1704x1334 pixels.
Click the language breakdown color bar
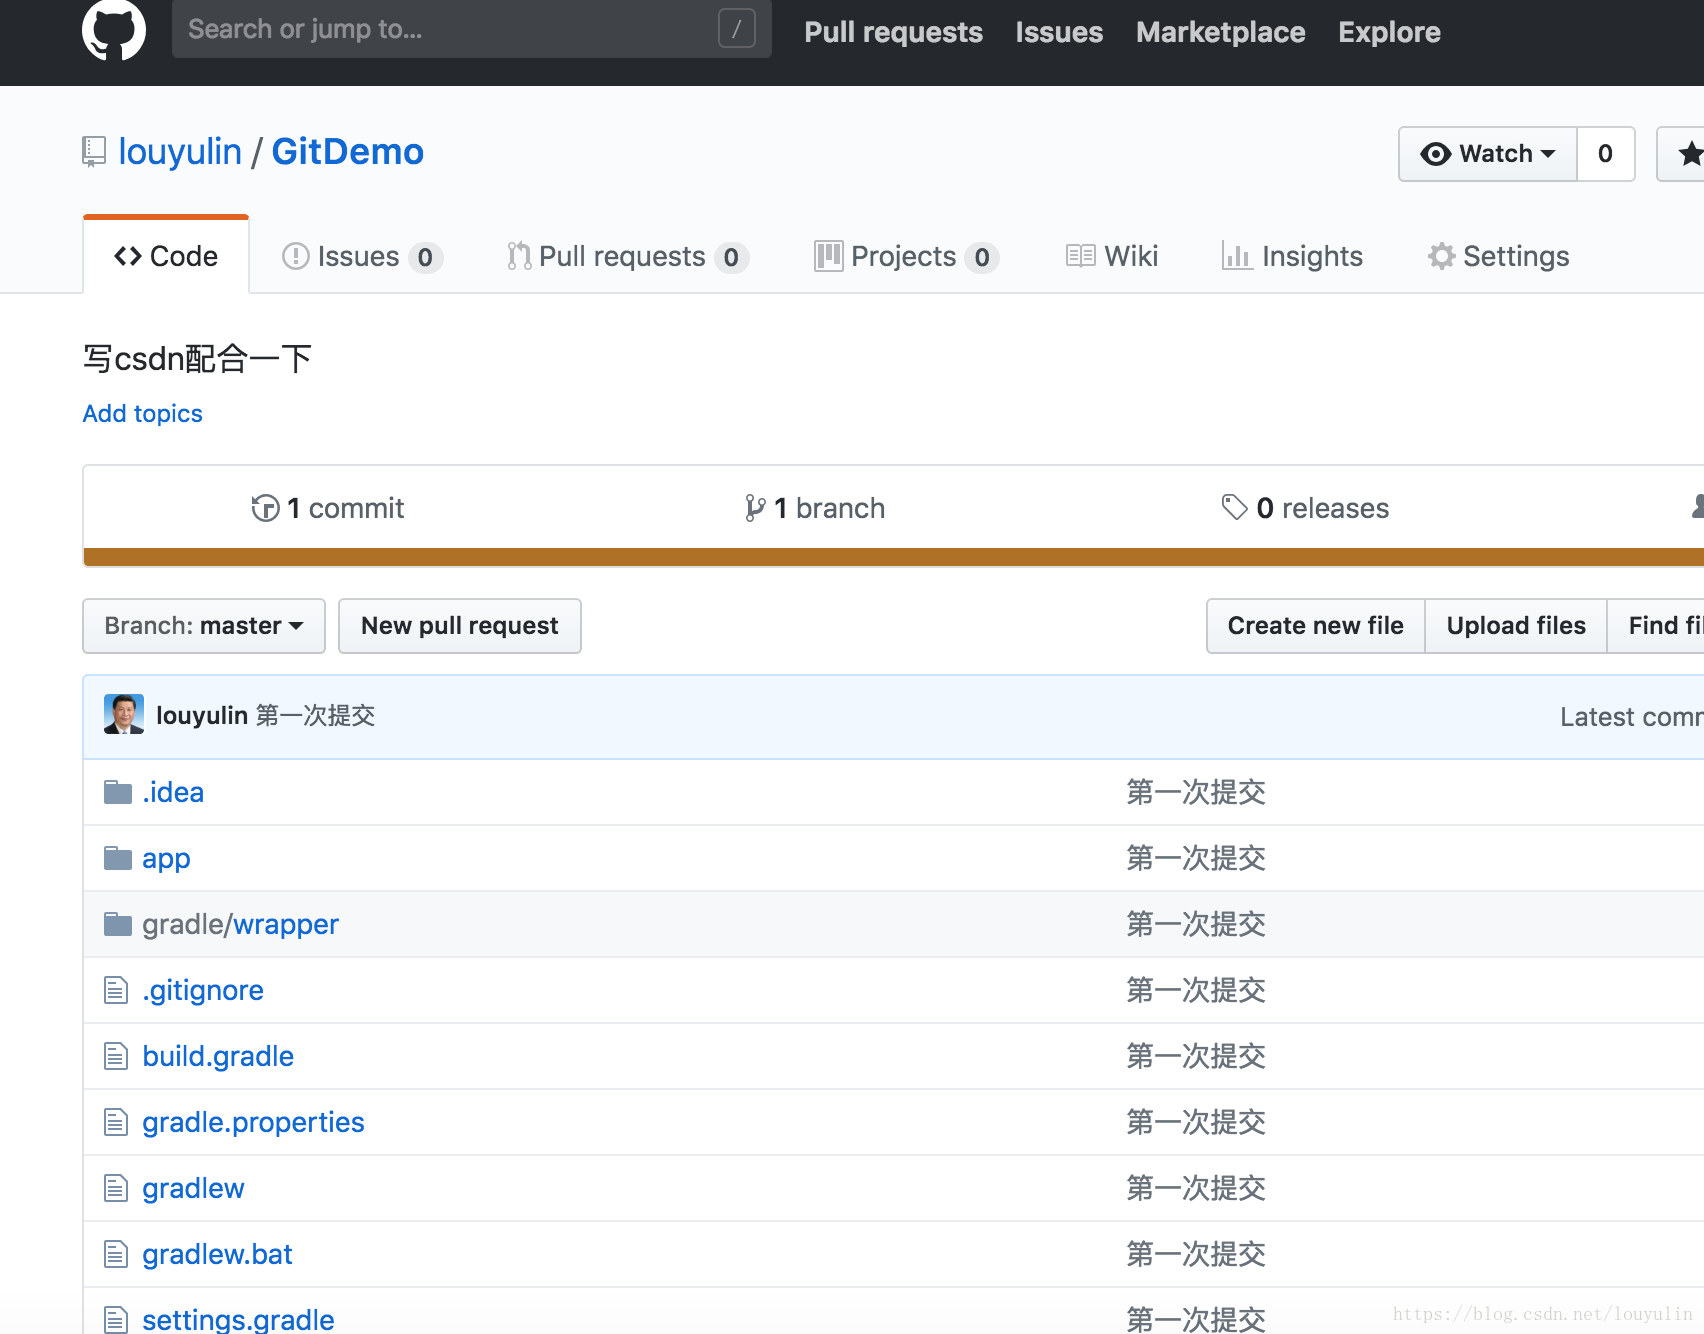click(x=894, y=557)
